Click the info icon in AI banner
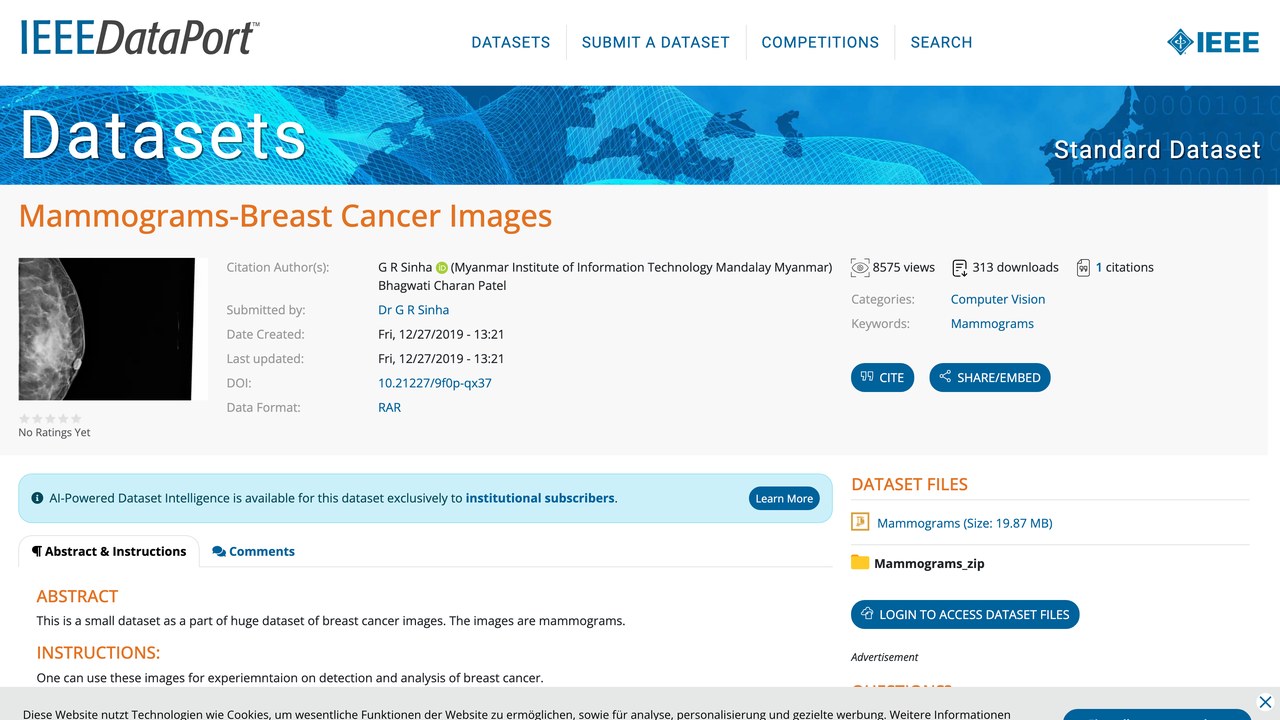 tap(38, 498)
